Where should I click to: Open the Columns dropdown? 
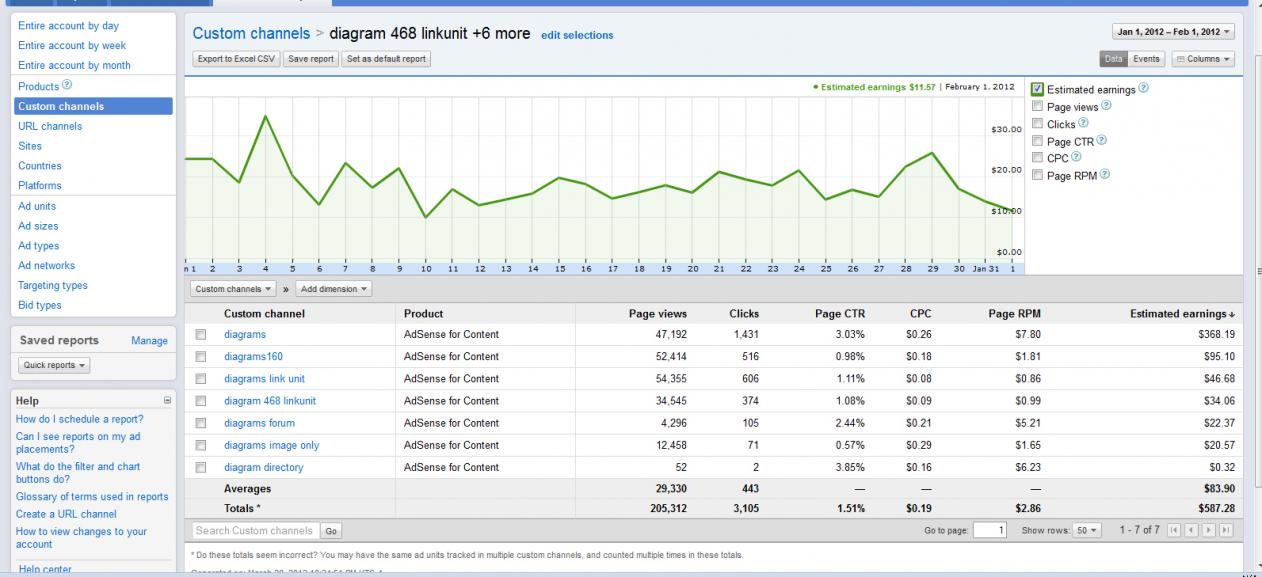click(x=1203, y=59)
